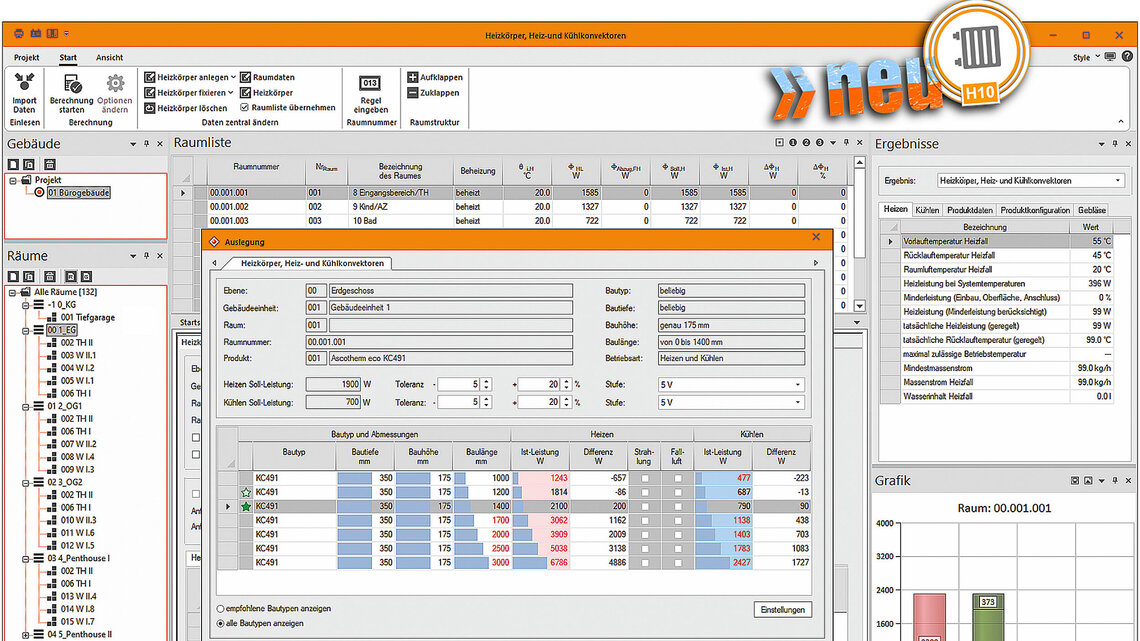
Task: Click the Import Daten icon
Action: [x=24, y=81]
